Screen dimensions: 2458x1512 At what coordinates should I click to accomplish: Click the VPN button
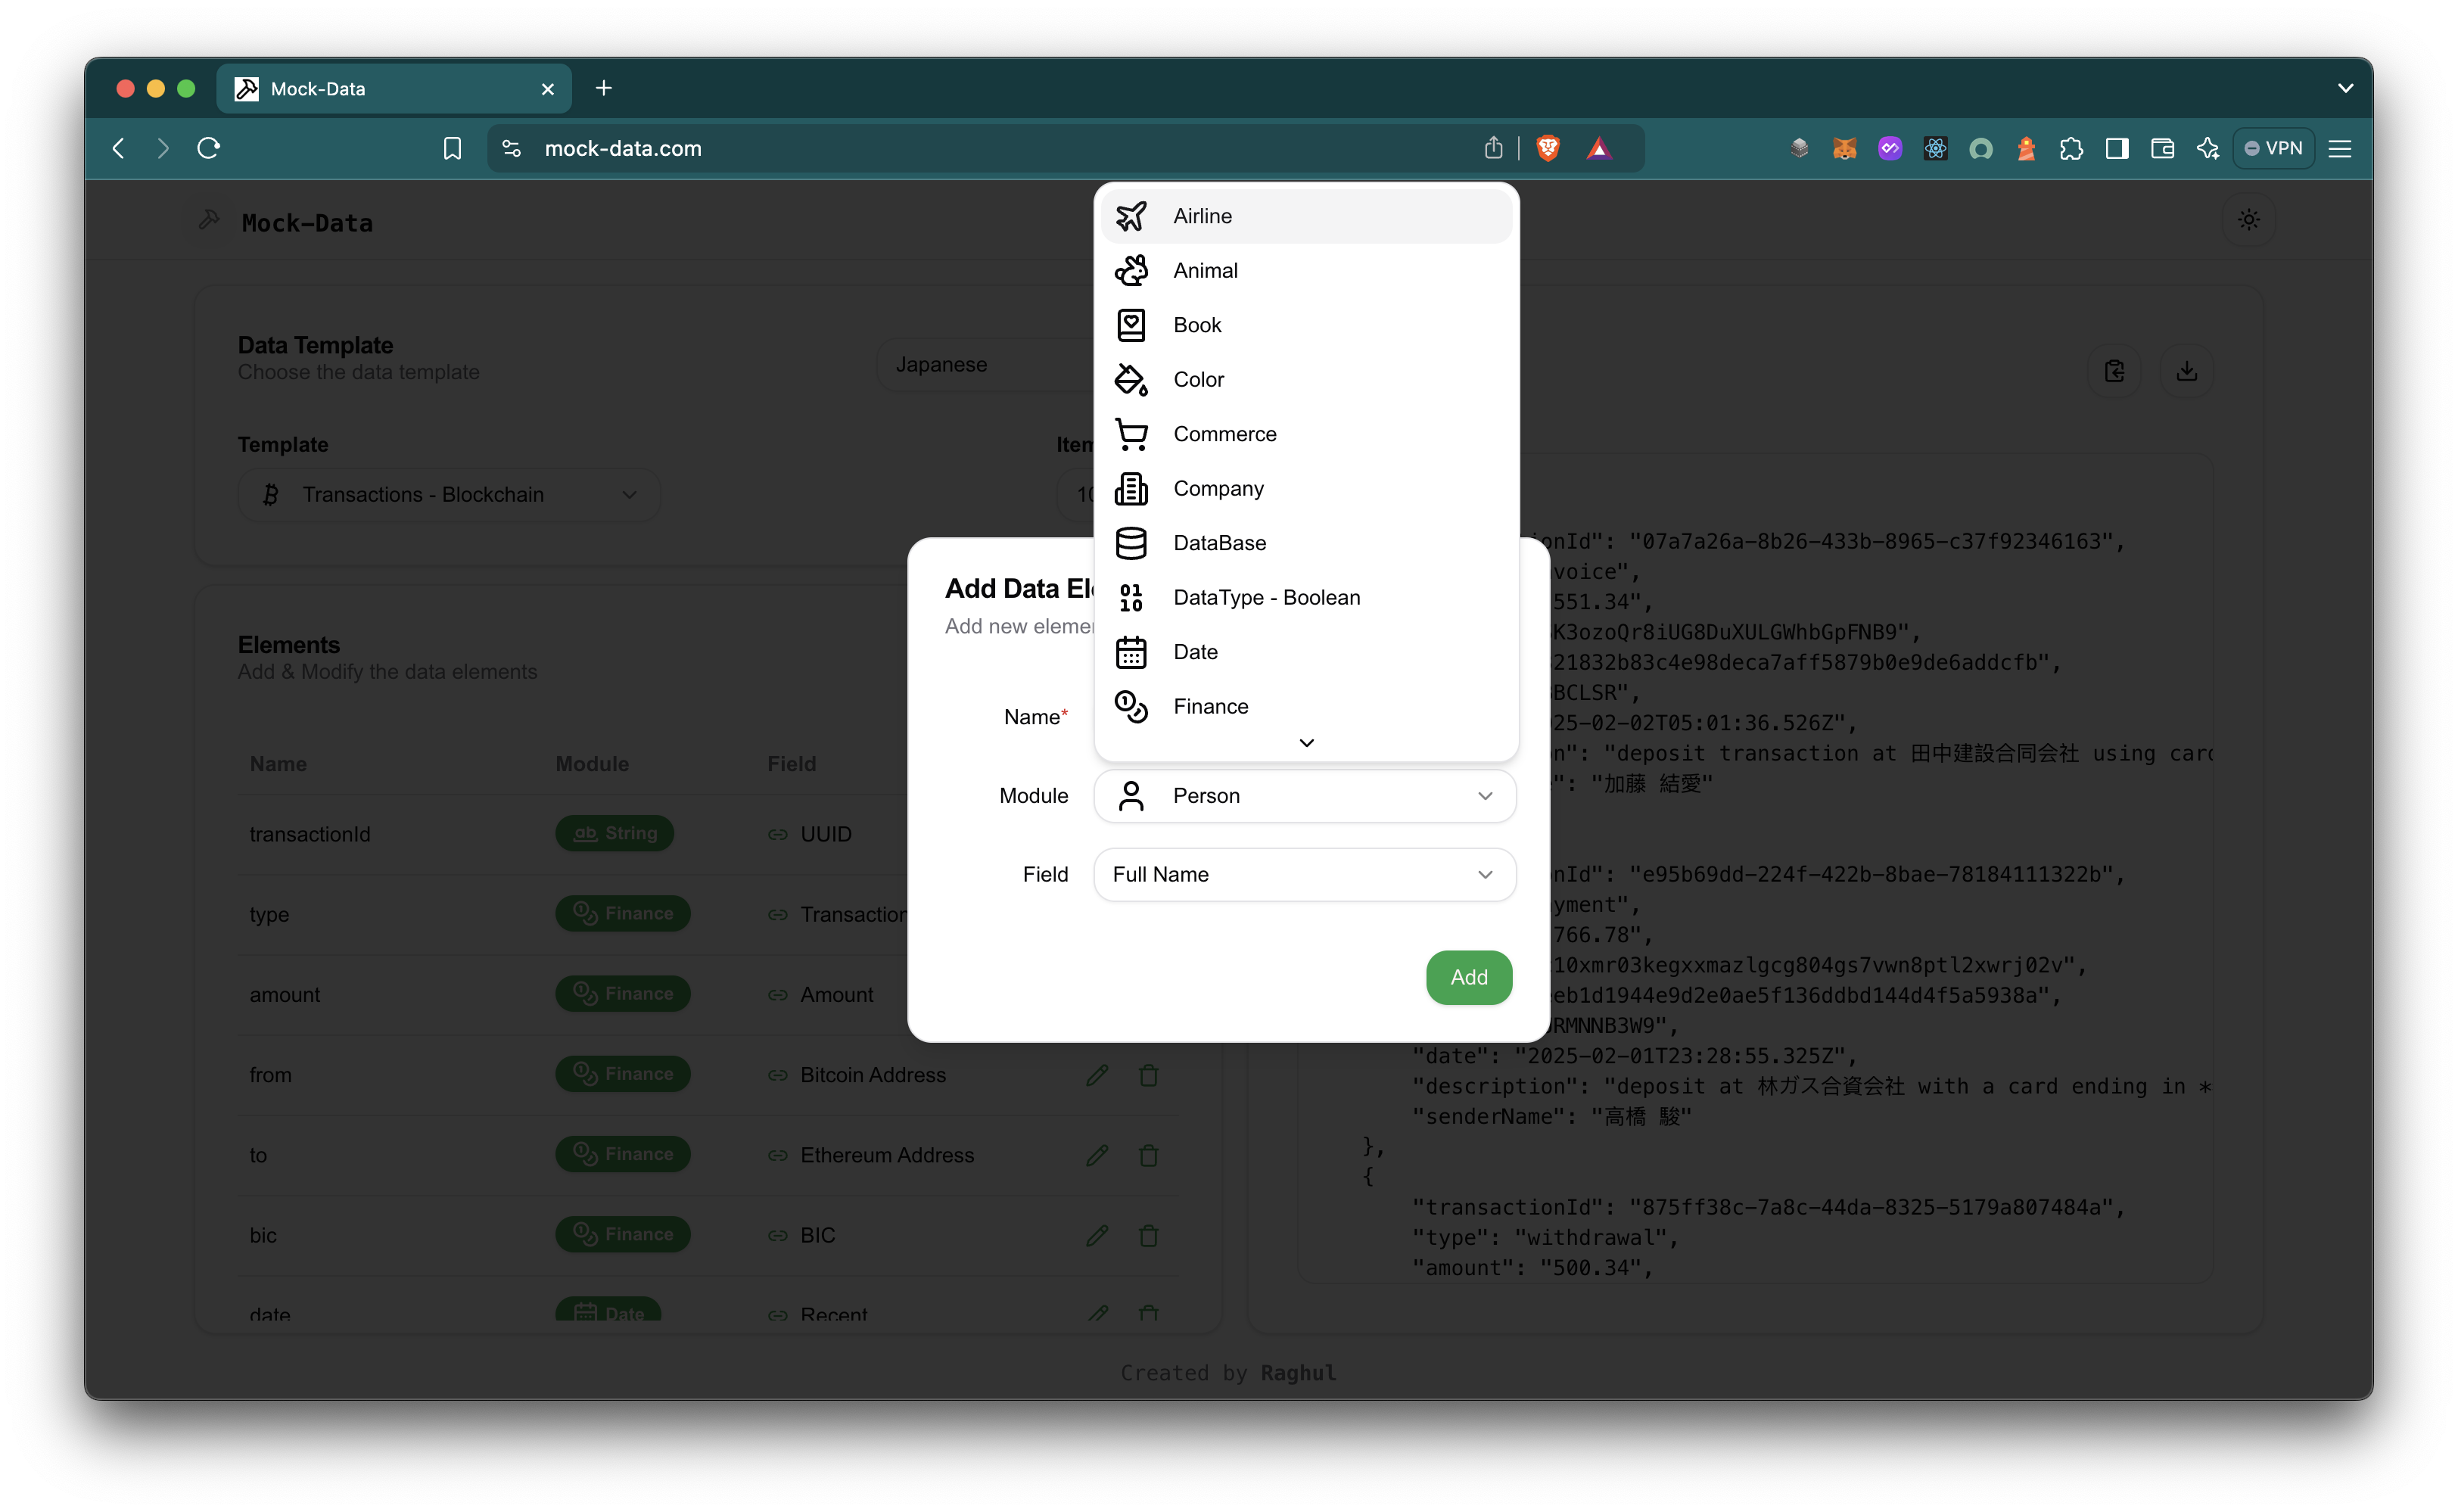[x=2273, y=149]
